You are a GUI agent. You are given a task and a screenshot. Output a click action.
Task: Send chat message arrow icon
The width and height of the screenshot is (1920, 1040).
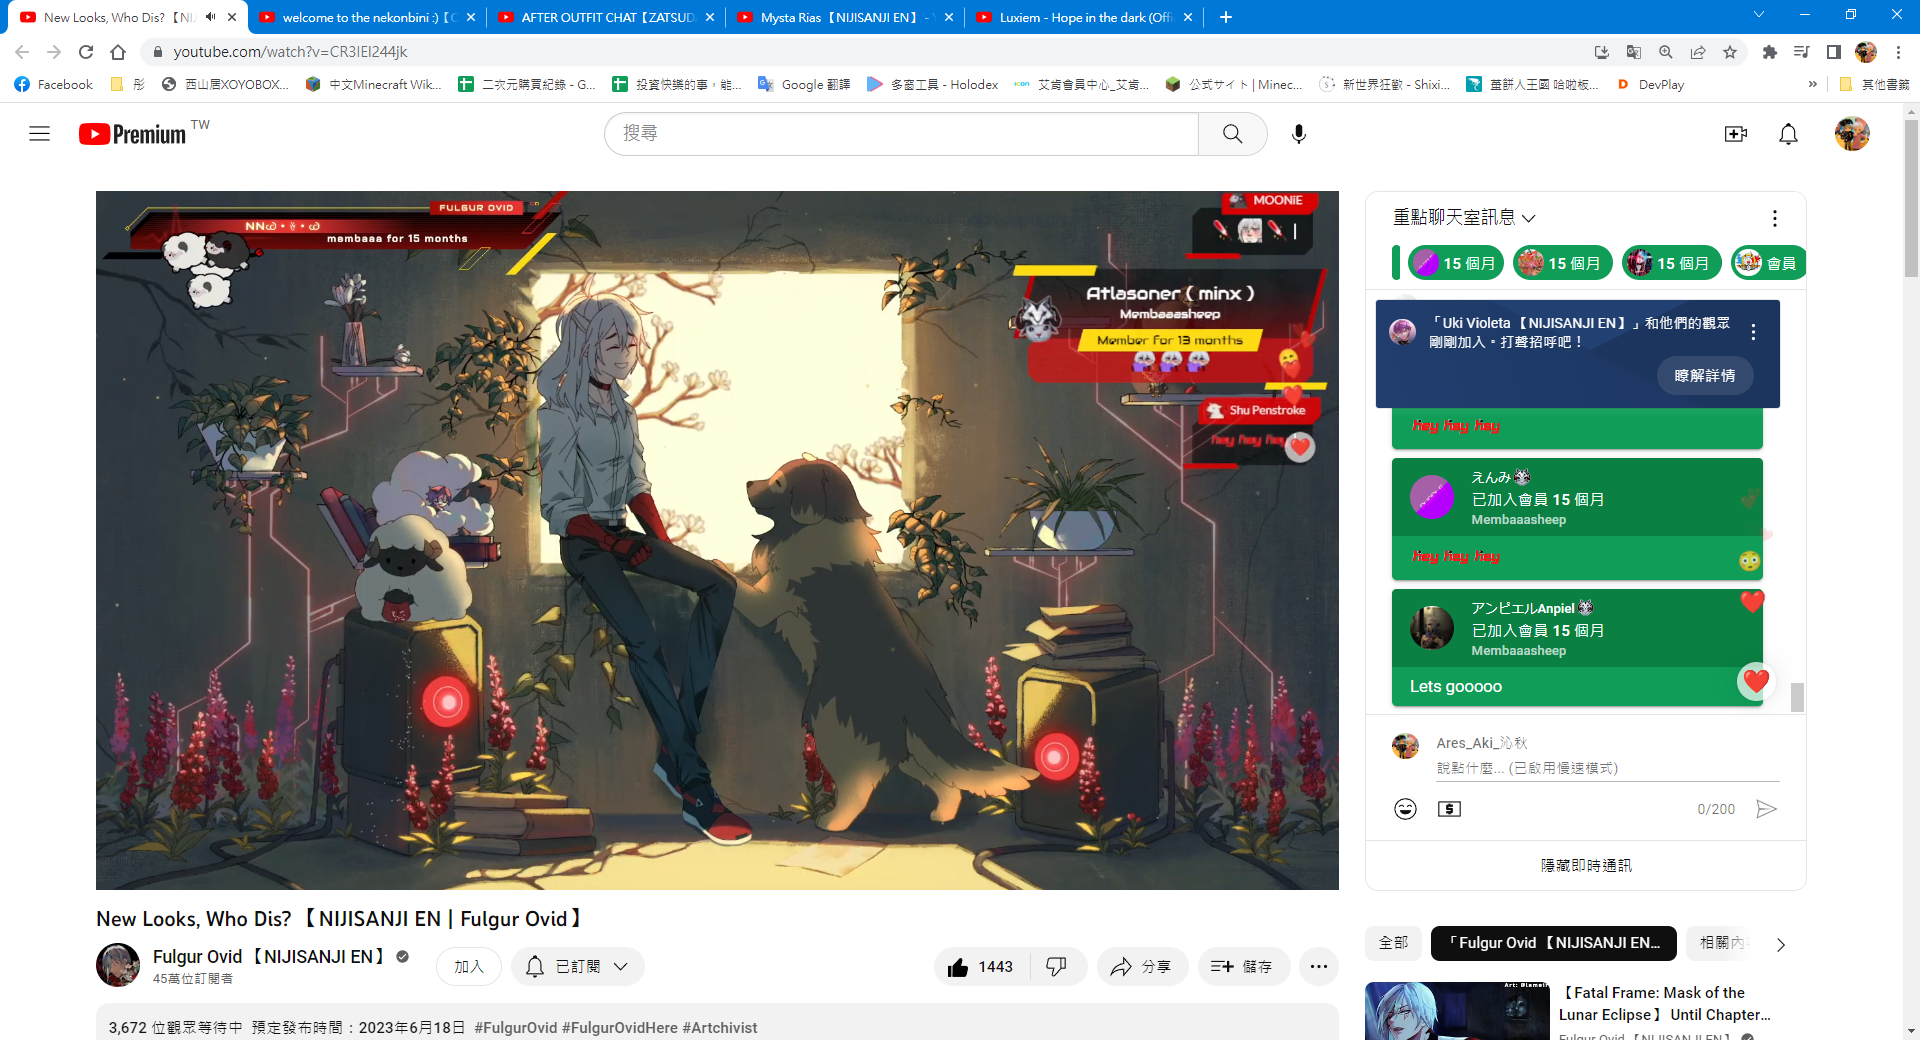click(x=1767, y=809)
